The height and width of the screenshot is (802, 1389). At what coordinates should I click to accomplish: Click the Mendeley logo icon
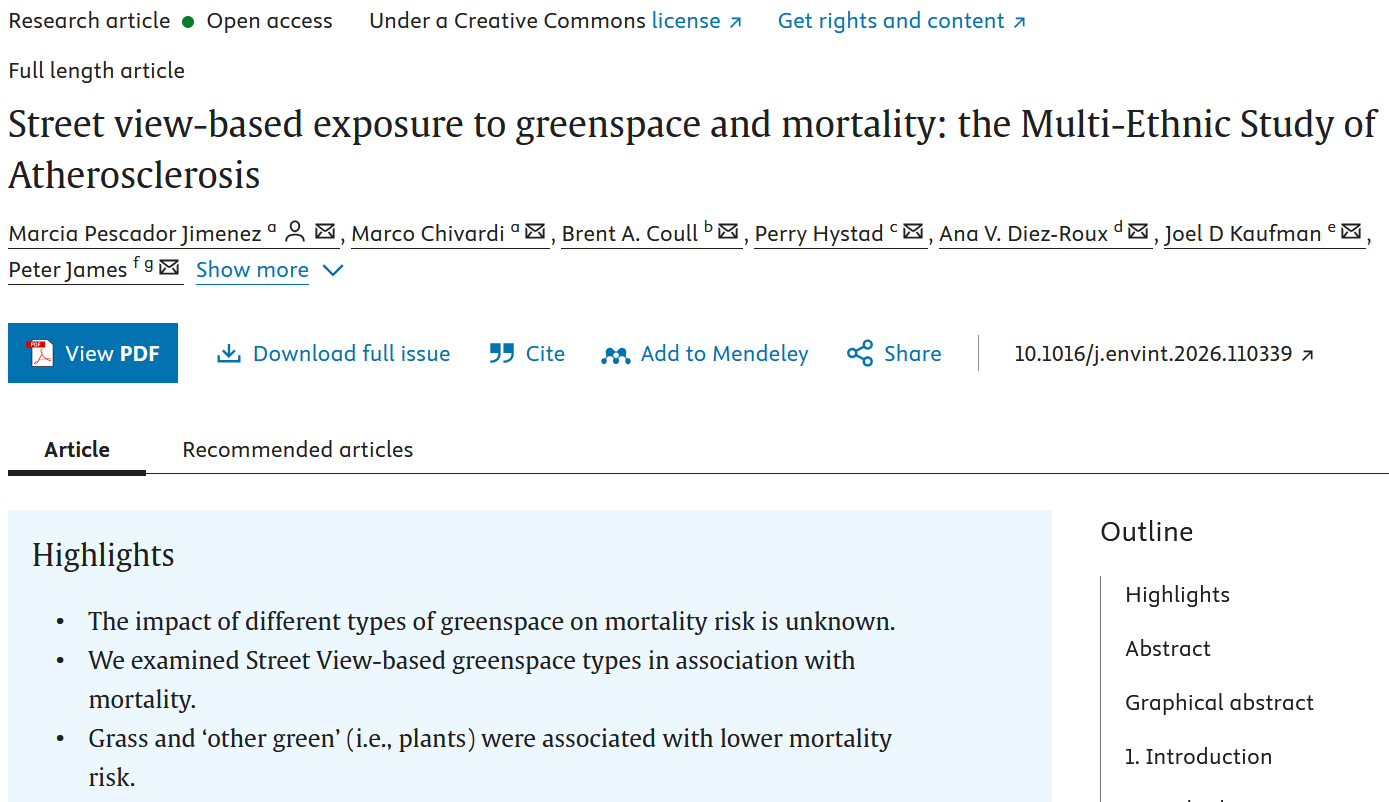point(615,355)
